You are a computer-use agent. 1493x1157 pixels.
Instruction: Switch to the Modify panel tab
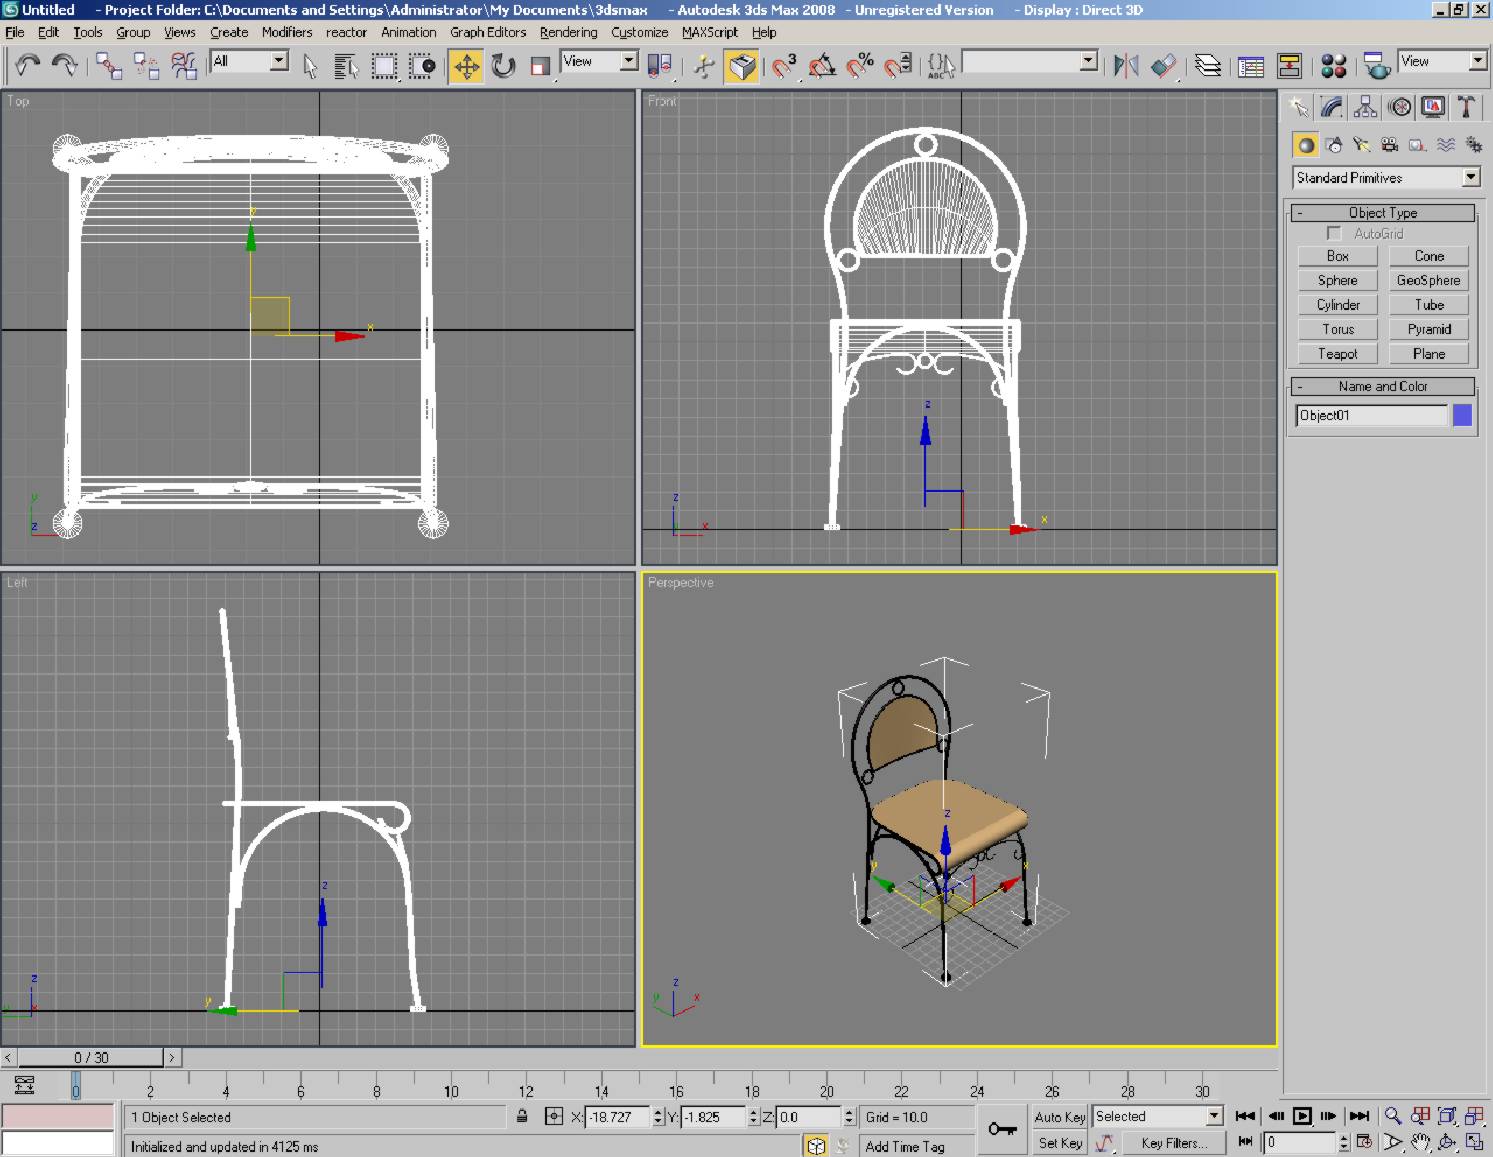pyautogui.click(x=1331, y=108)
